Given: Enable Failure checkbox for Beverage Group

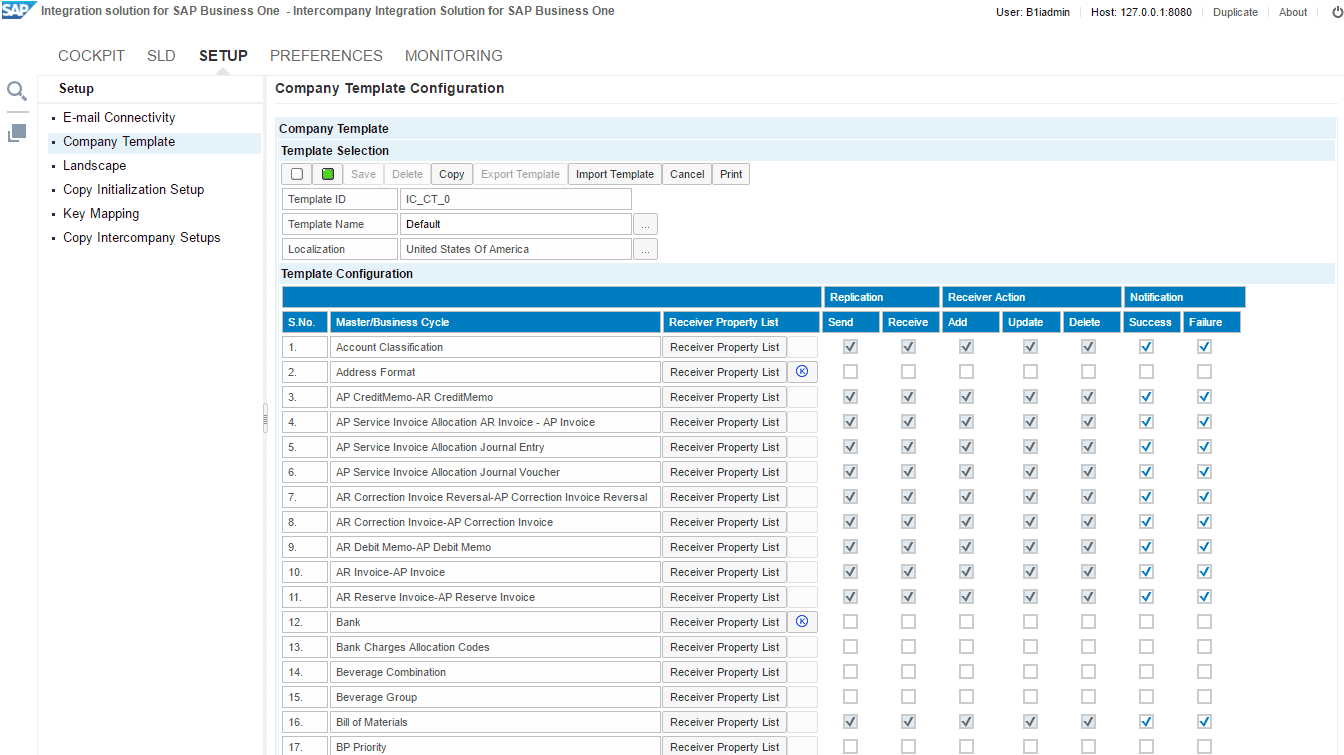Looking at the screenshot, I should [1205, 697].
